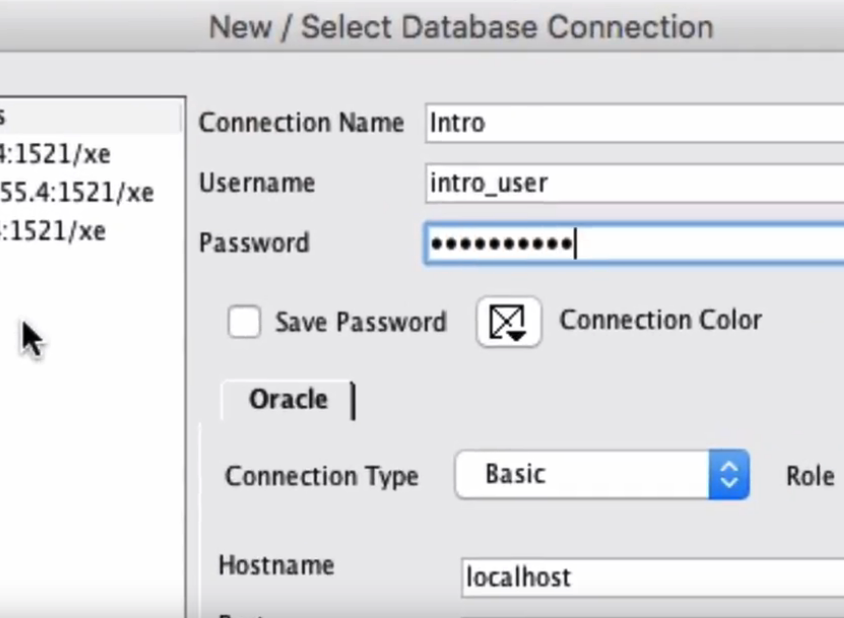
Task: Click the Connection Type label
Action: point(321,476)
